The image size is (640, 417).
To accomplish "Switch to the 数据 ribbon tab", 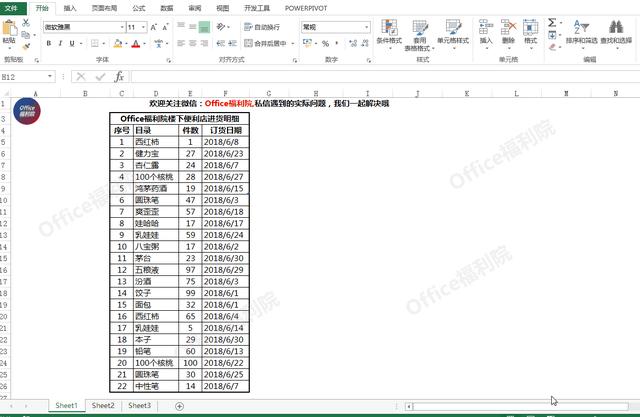I will point(167,8).
